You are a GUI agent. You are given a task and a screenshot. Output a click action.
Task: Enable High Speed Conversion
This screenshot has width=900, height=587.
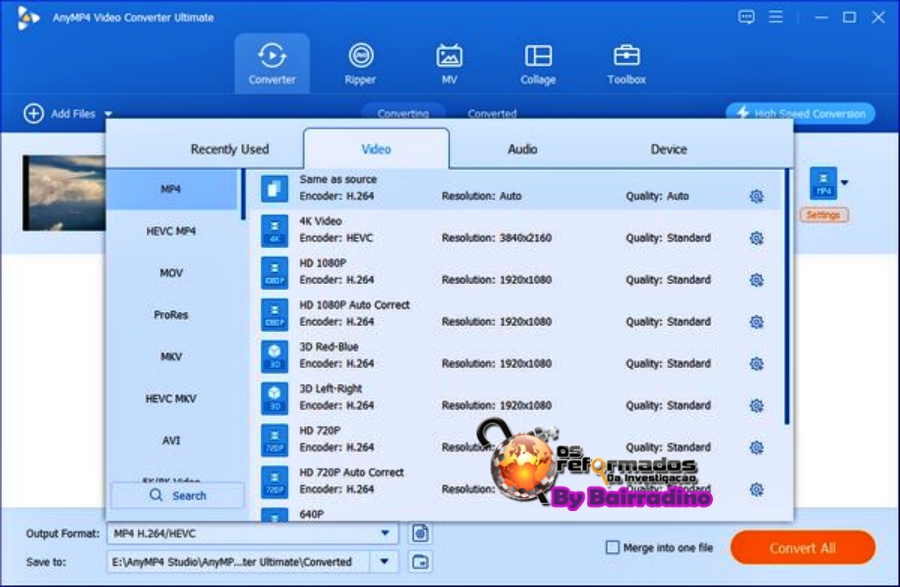click(x=801, y=113)
